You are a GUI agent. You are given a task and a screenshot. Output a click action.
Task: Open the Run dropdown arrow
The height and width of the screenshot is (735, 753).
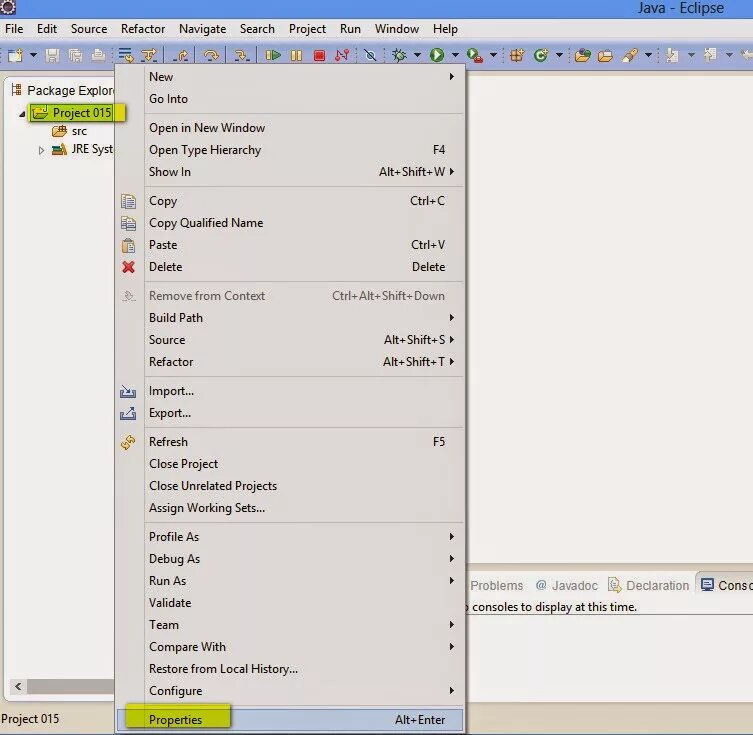(455, 55)
